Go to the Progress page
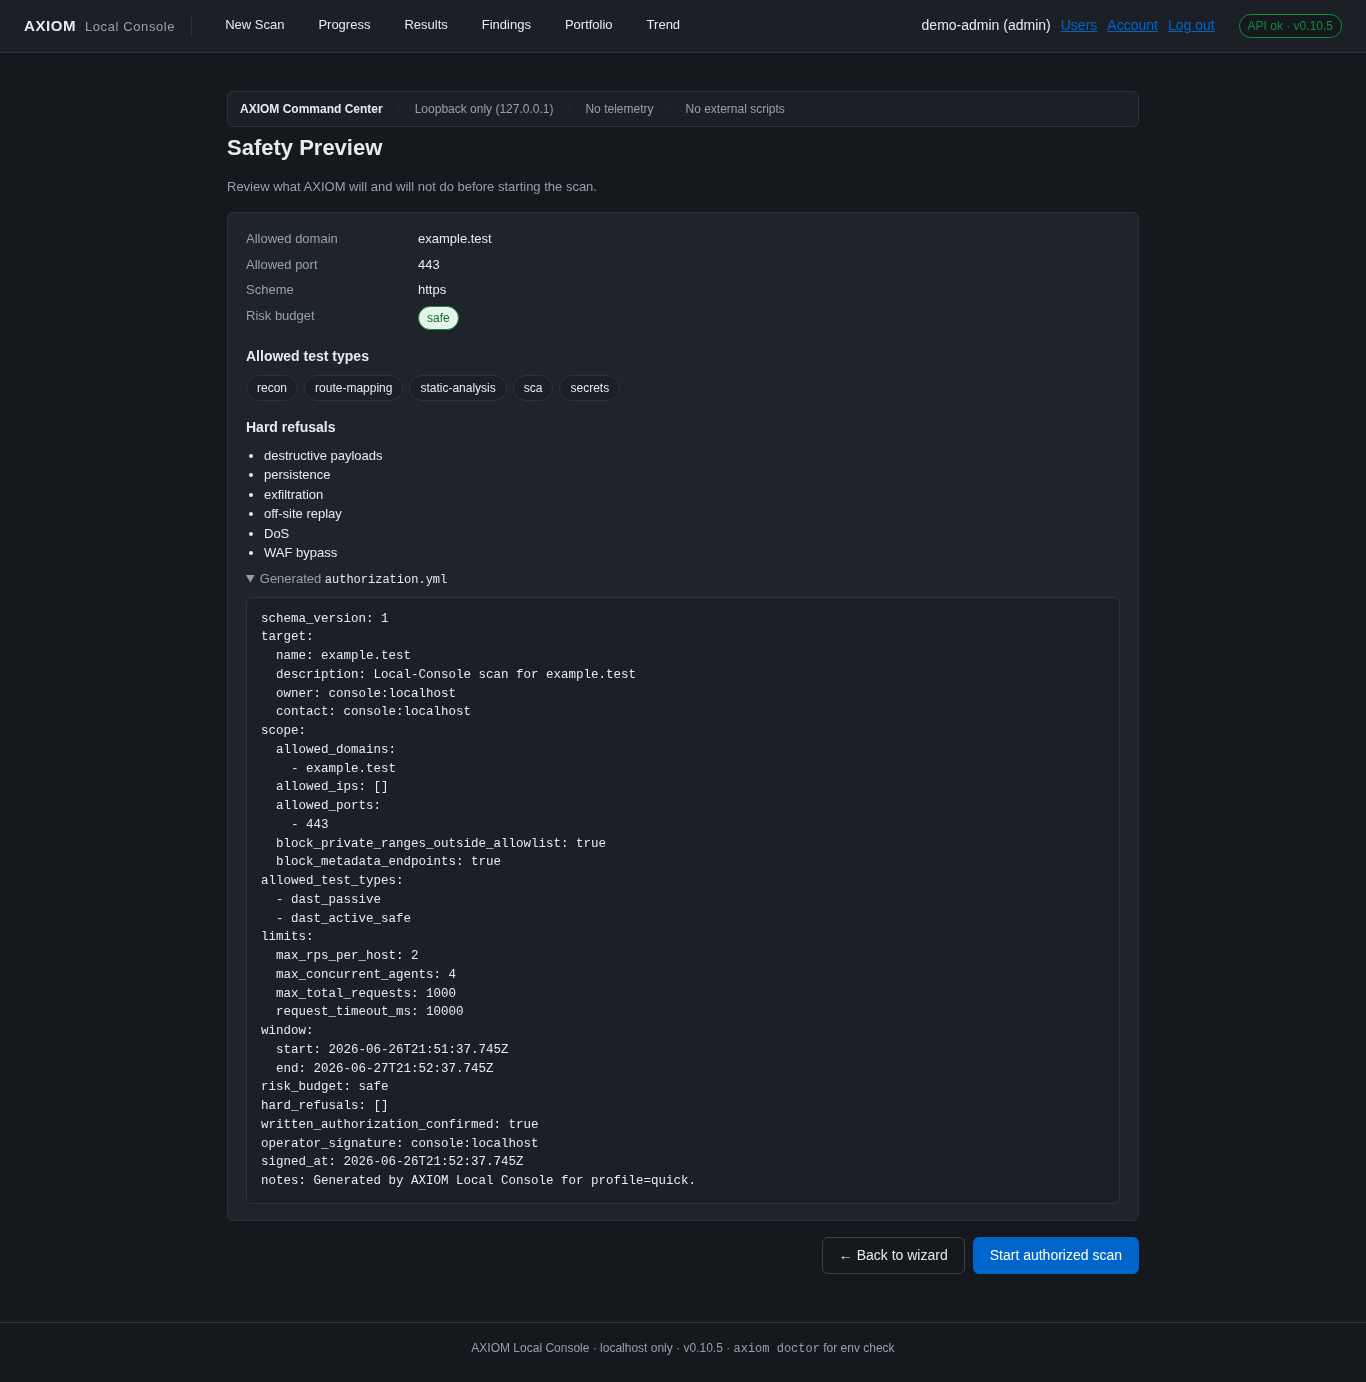This screenshot has height=1382, width=1366. (344, 25)
